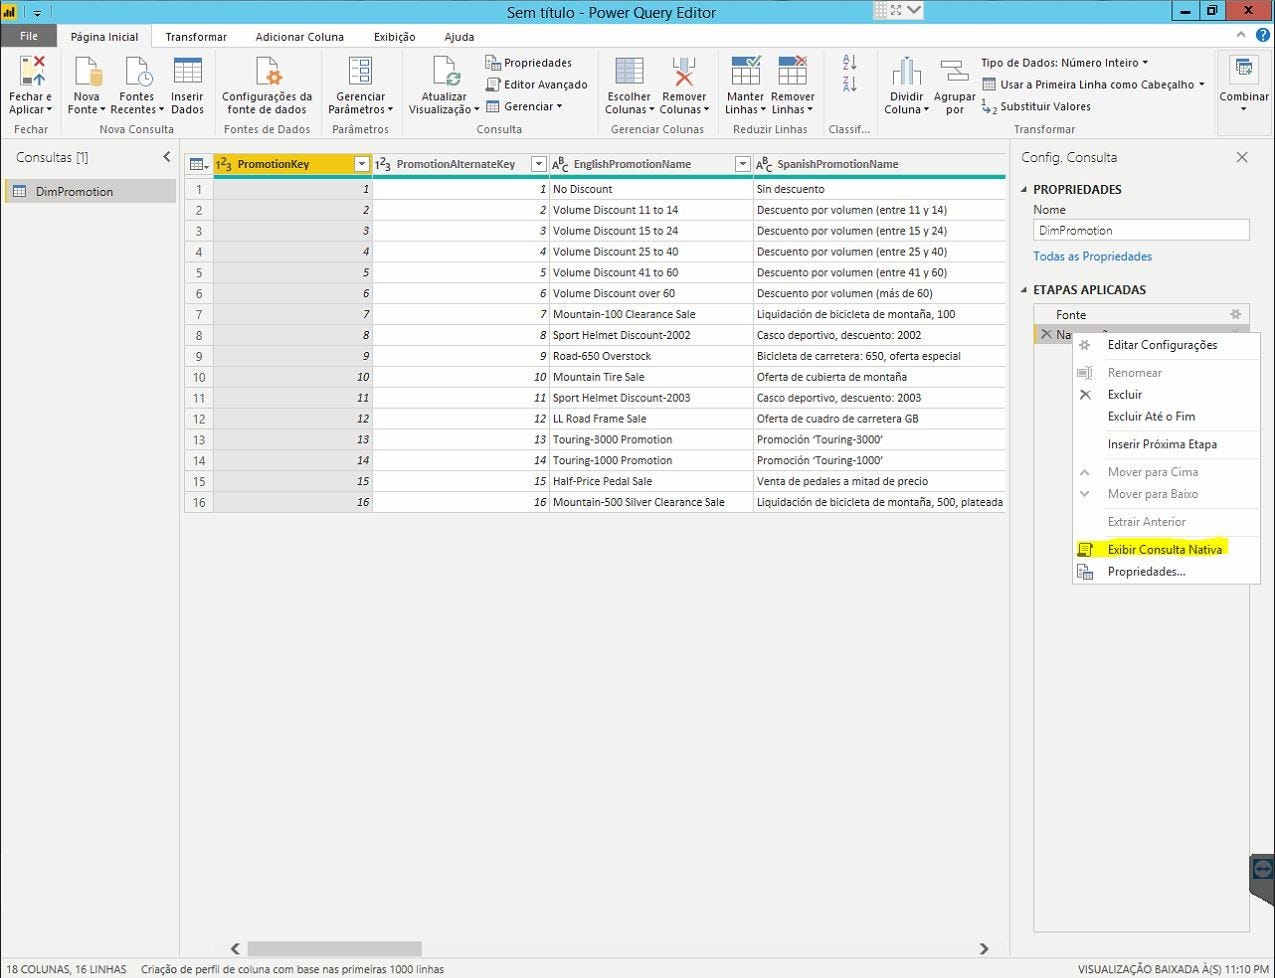The width and height of the screenshot is (1275, 978).
Task: Click the Power BI icon in title bar
Action: [10, 12]
